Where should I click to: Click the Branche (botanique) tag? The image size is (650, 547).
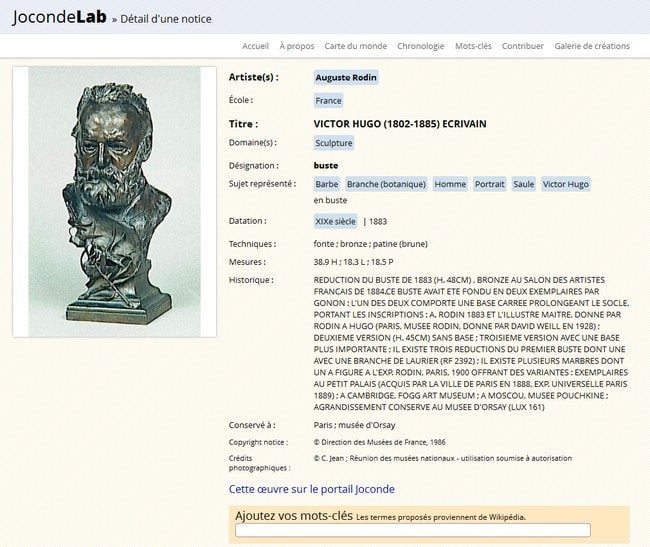pyautogui.click(x=386, y=184)
